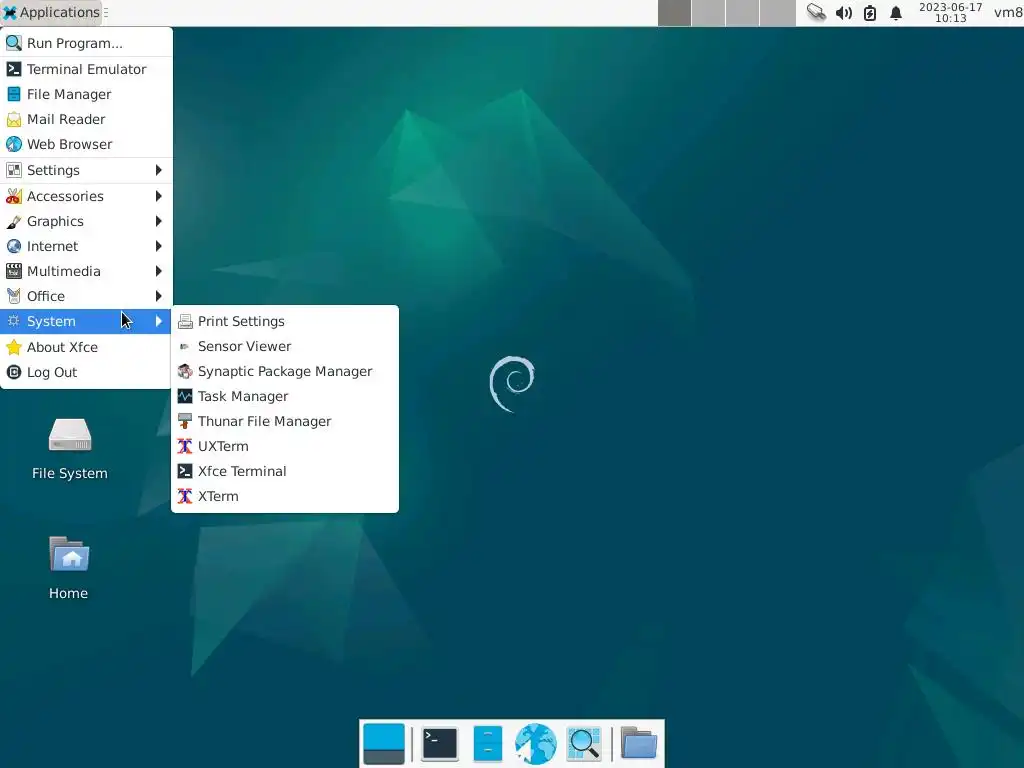
Task: Click the volume speaker tray icon
Action: [x=844, y=13]
